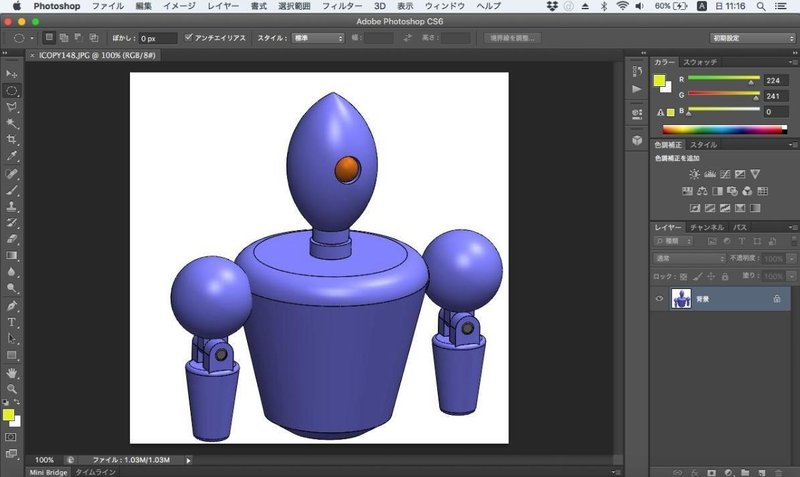Open the Color panel options menu
800x477 pixels.
792,62
